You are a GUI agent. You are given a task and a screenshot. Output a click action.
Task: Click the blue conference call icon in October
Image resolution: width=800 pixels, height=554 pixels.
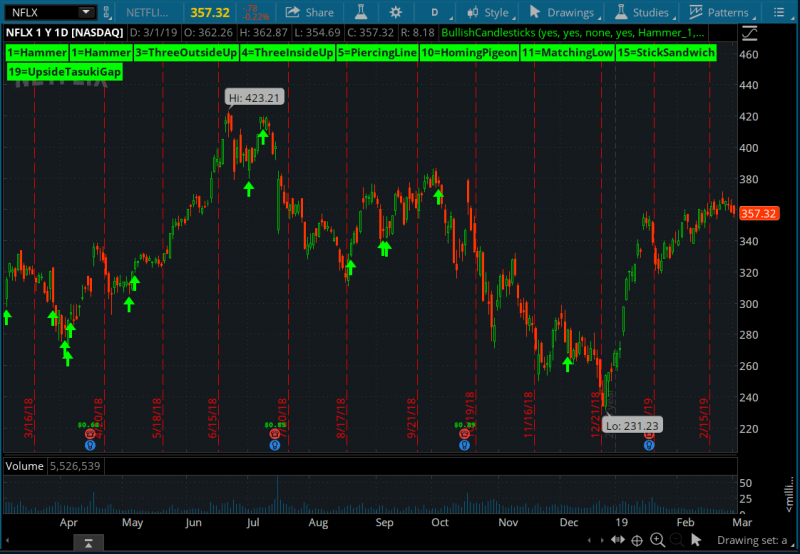(464, 445)
